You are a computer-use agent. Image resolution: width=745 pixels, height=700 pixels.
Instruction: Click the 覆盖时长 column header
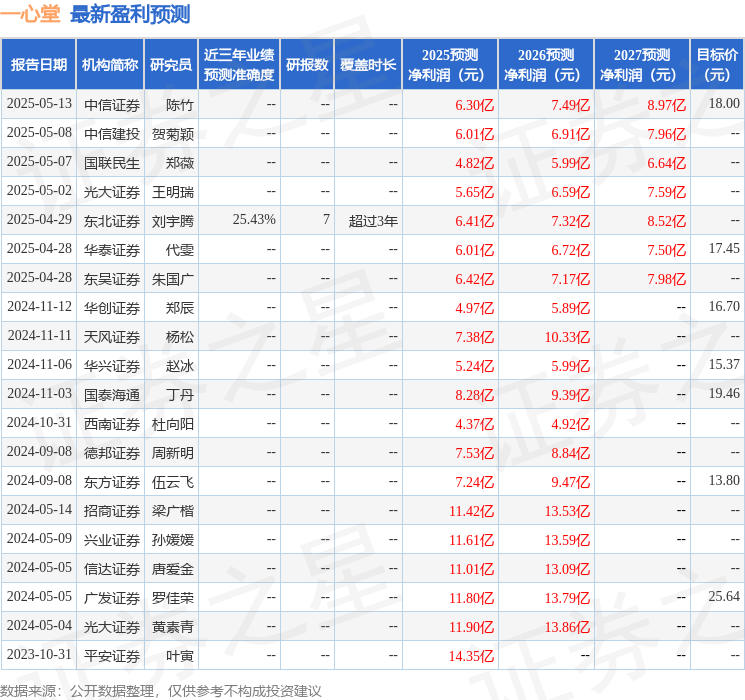[368, 65]
